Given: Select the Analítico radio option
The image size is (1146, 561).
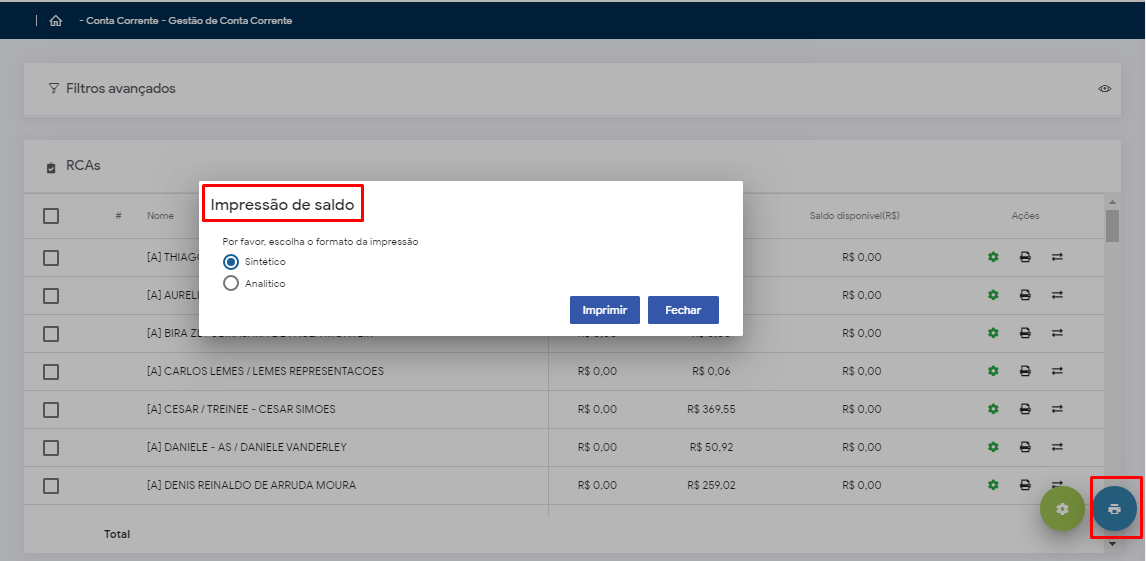Looking at the screenshot, I should [231, 283].
